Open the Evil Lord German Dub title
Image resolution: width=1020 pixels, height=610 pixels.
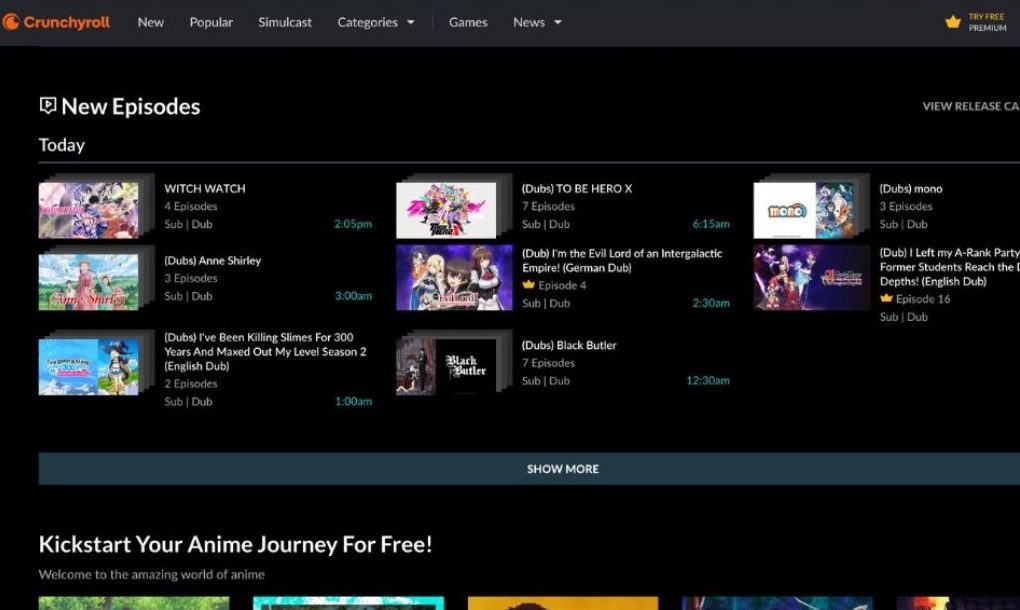tap(622, 260)
